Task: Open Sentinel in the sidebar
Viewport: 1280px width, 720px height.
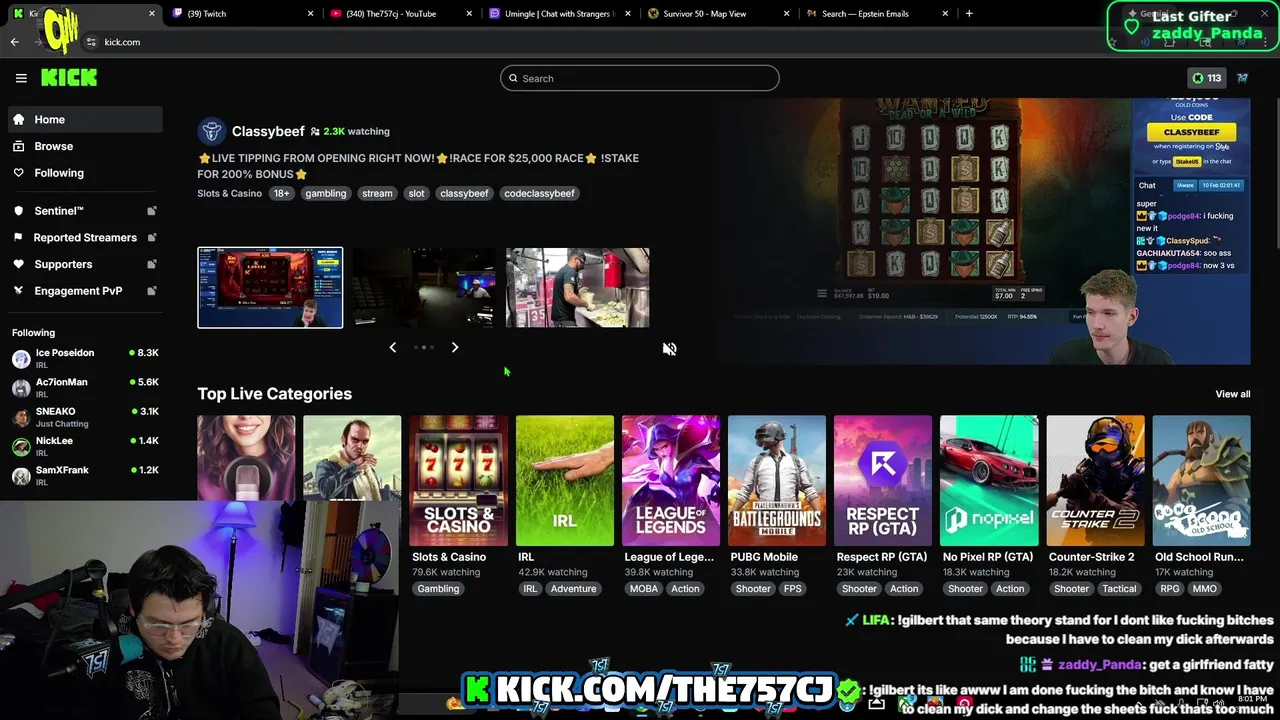Action: pos(85,211)
